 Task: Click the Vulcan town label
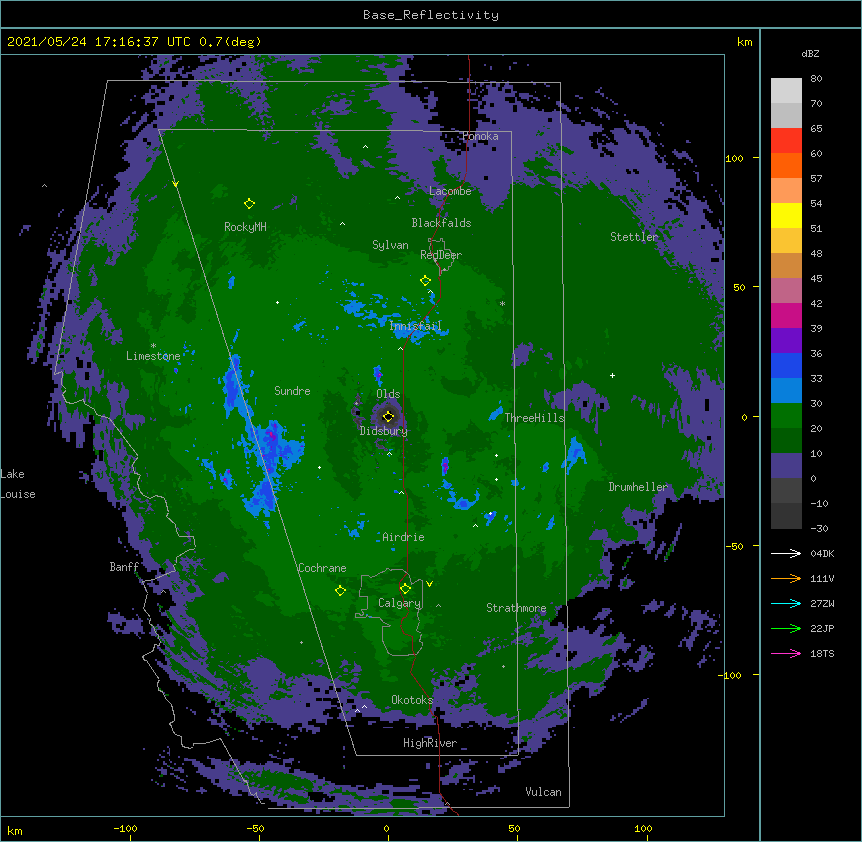[x=543, y=792]
